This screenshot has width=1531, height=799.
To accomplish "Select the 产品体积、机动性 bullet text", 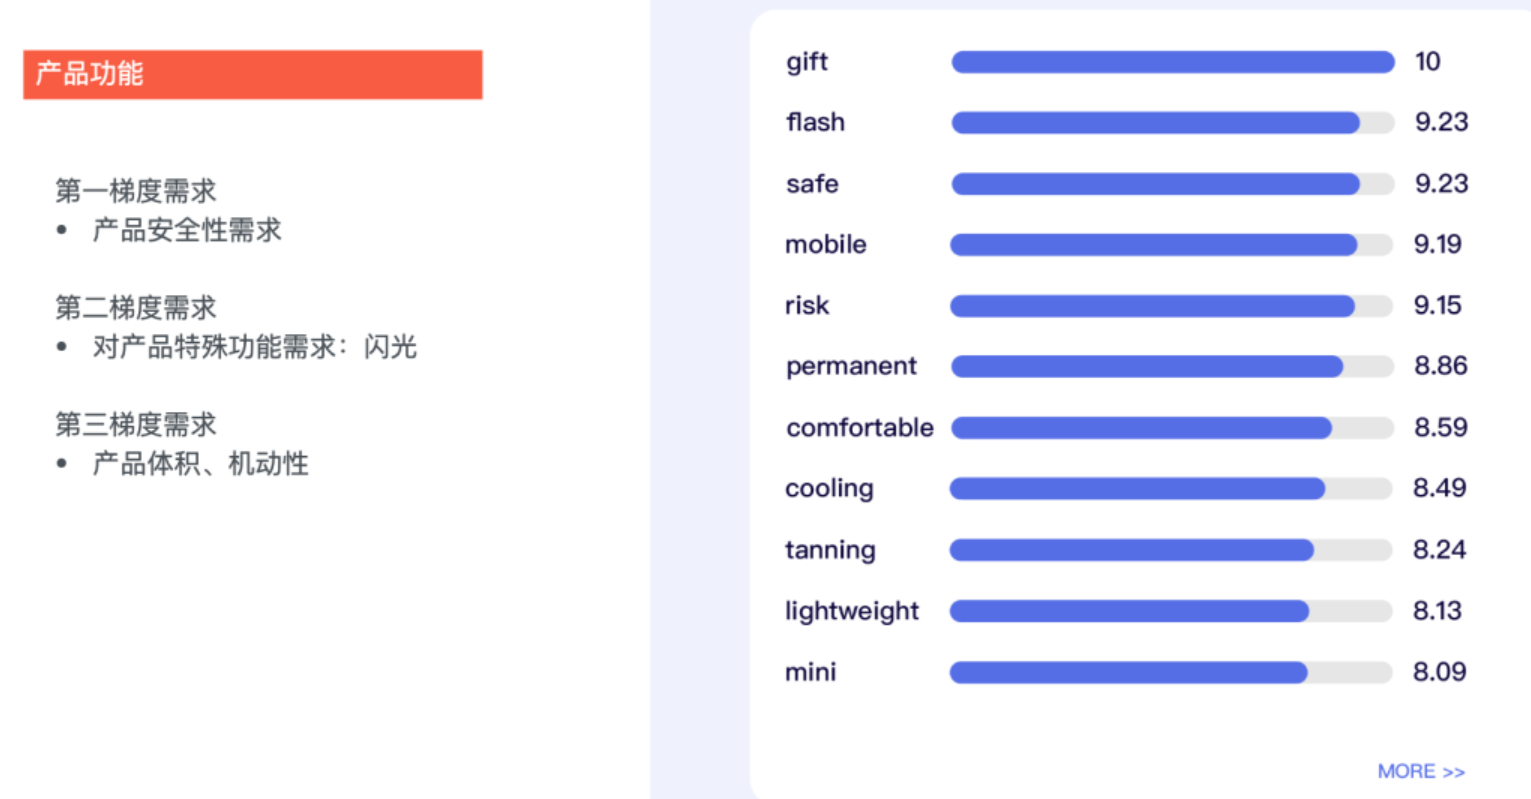I will click(201, 464).
